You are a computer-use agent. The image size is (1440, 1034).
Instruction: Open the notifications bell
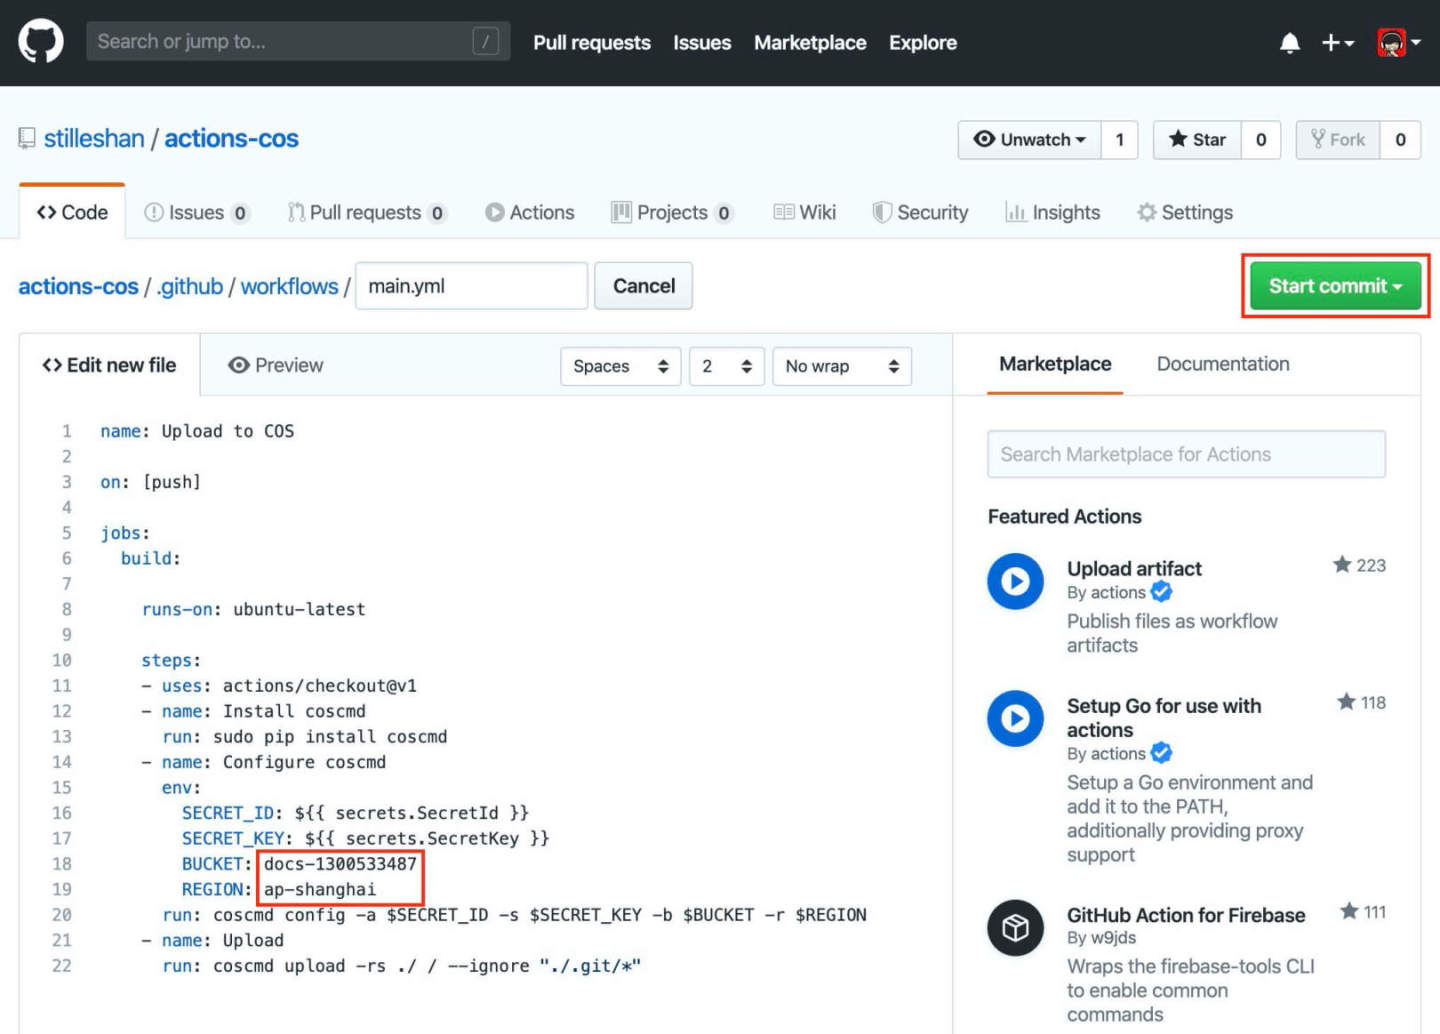(x=1290, y=43)
